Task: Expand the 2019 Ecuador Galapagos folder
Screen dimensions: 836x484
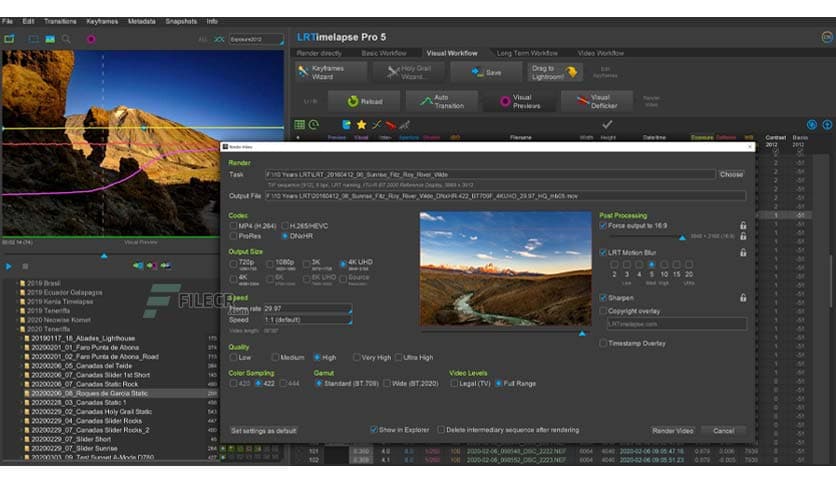Action: tap(17, 293)
